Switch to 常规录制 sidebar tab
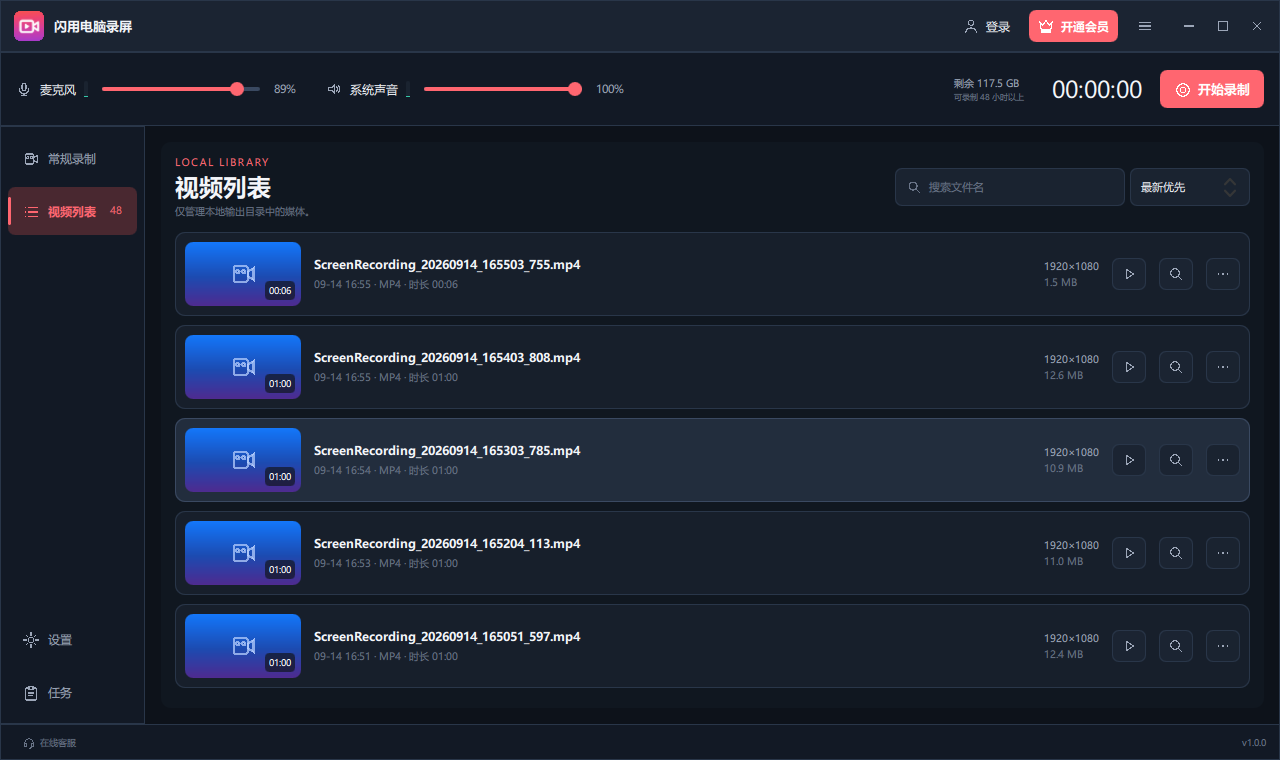The height and width of the screenshot is (760, 1280). [x=72, y=159]
